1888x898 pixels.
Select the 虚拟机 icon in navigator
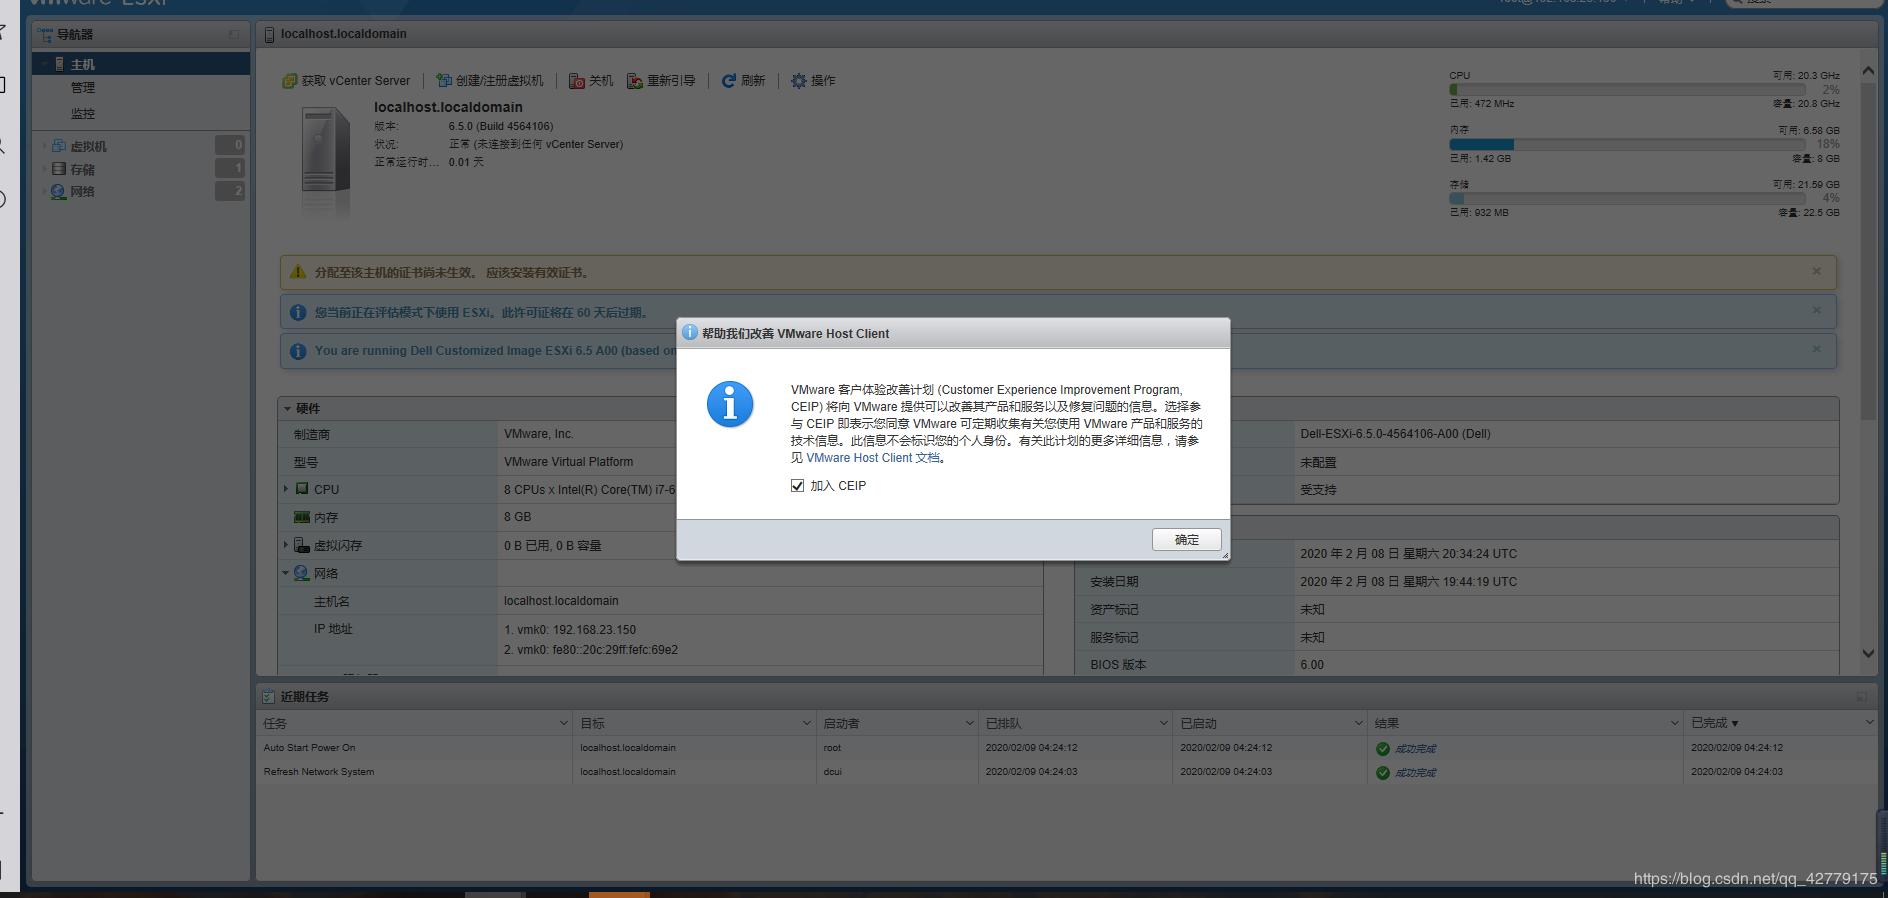[59, 146]
